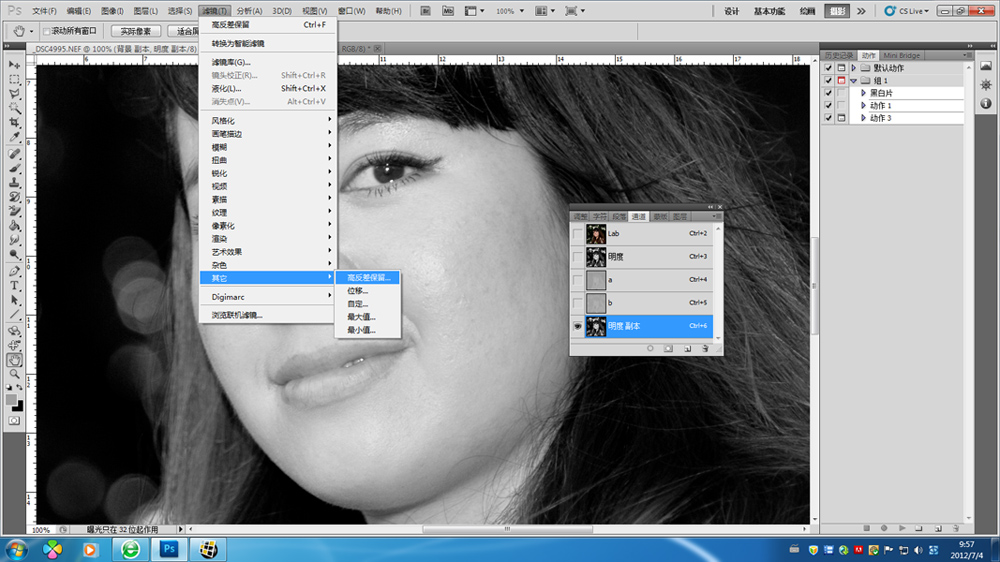Collapse the 组 1 action group

coord(853,81)
